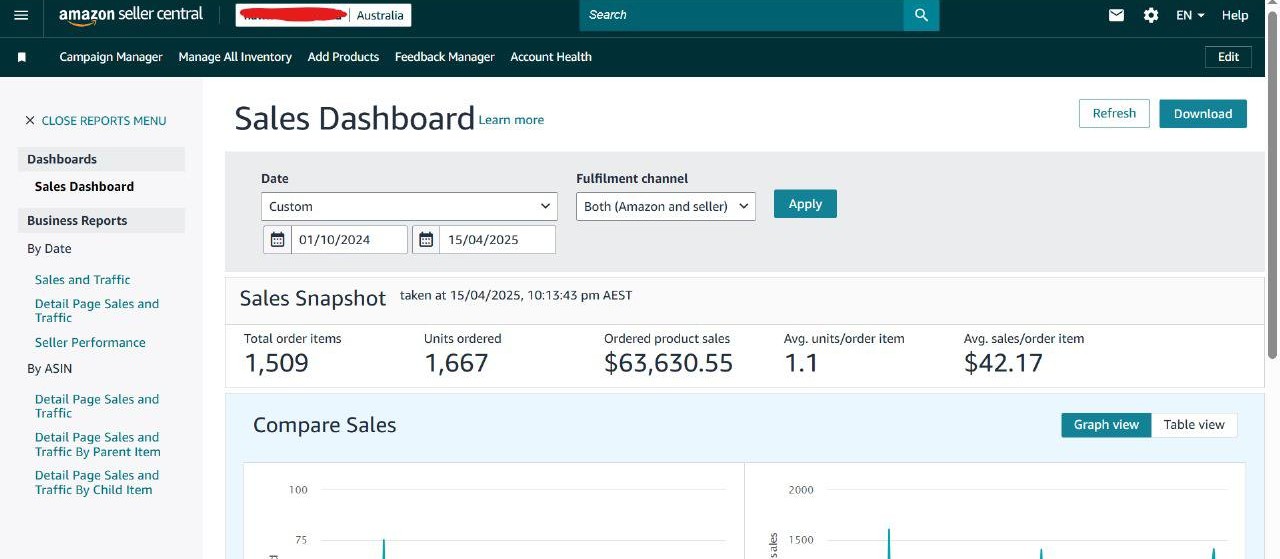Click the bookmark icon in navigation bar
1280x559 pixels.
pyautogui.click(x=21, y=57)
